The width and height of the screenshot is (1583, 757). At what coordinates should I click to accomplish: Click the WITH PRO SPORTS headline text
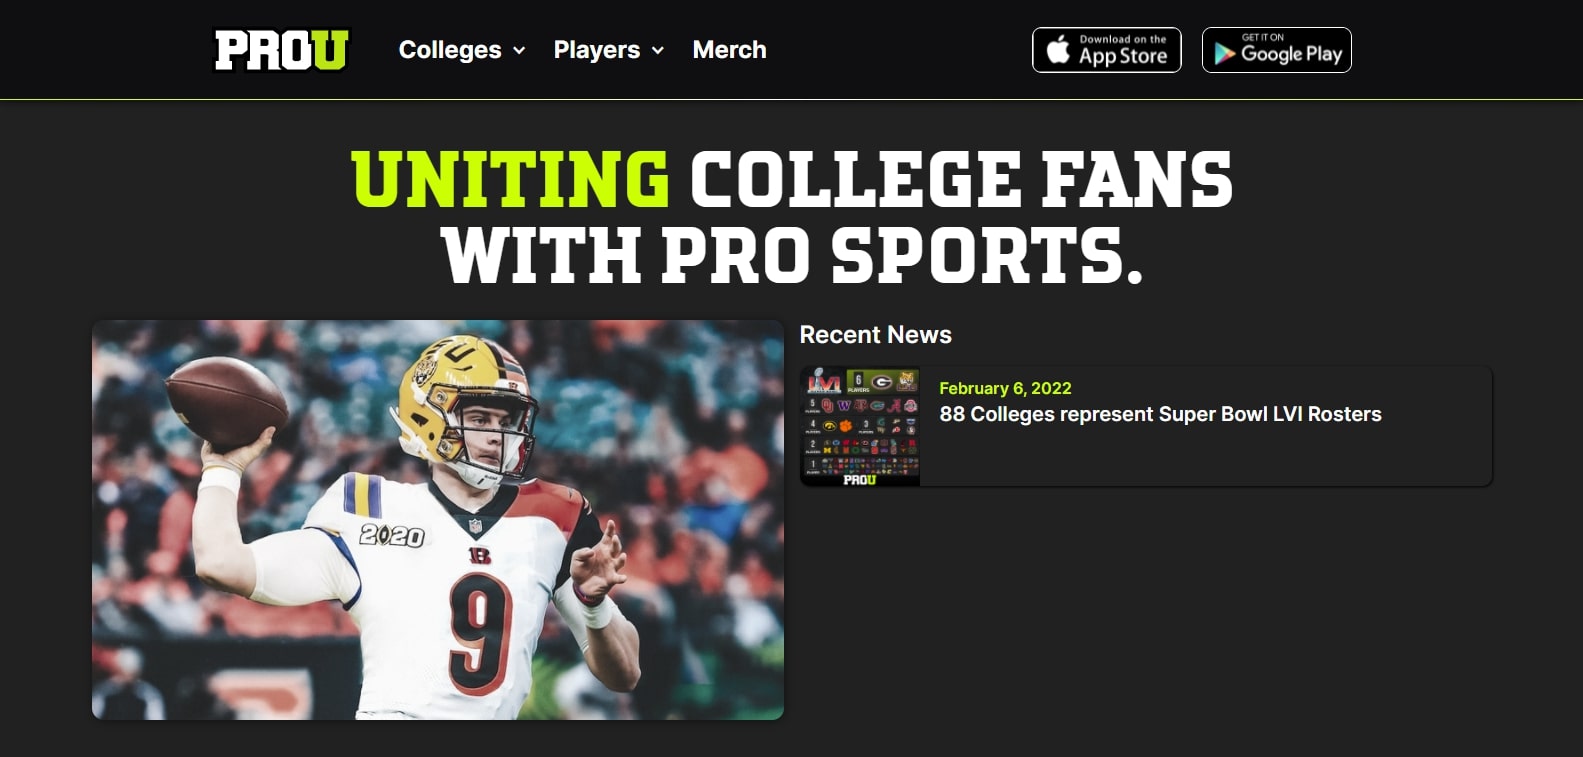tap(791, 255)
